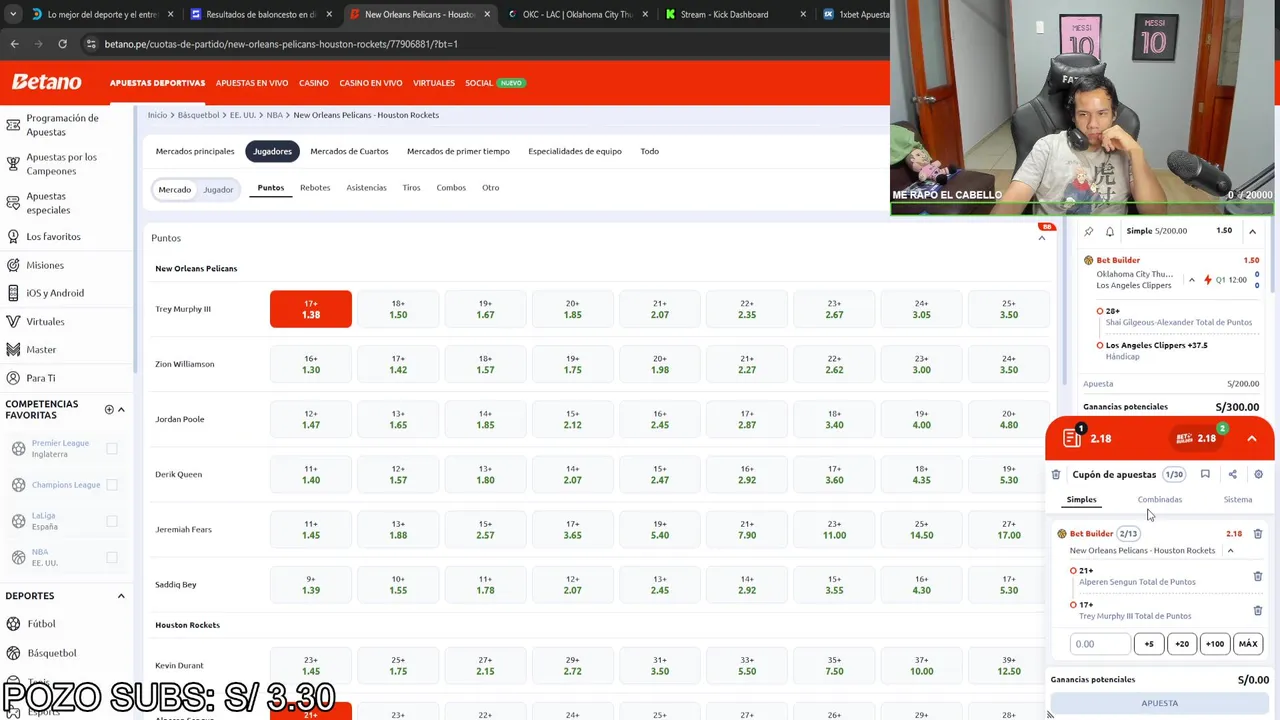Open the Apuestas especiales sidebar icon

[x=13, y=203]
